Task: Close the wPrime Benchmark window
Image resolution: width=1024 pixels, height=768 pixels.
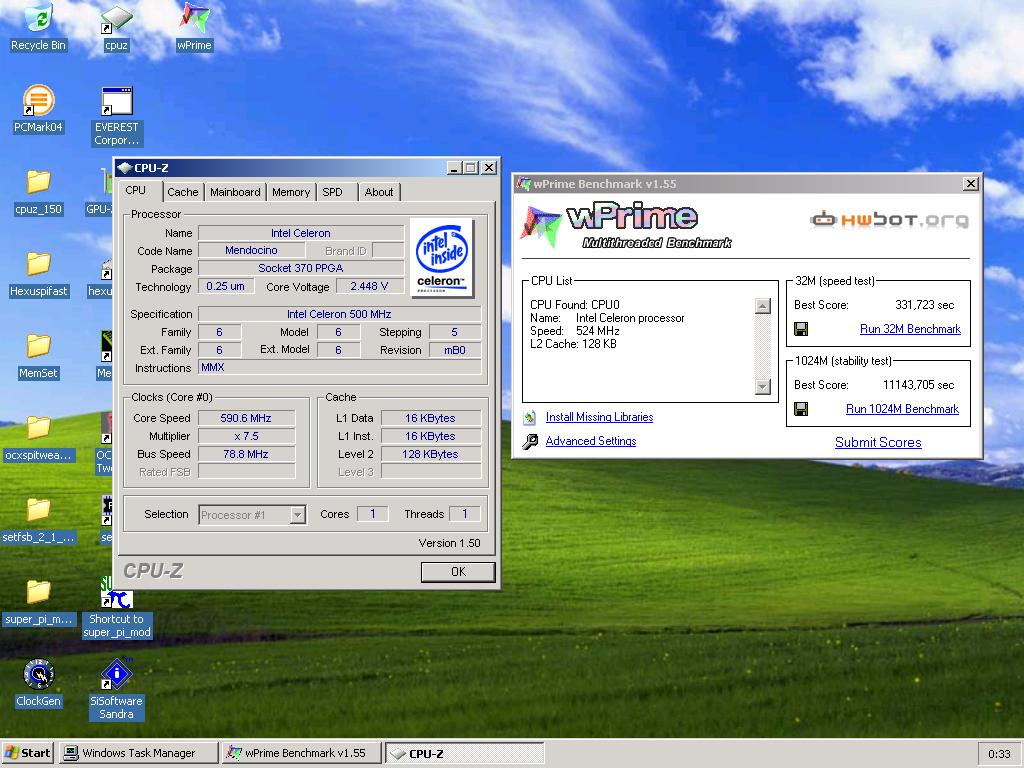Action: click(970, 184)
